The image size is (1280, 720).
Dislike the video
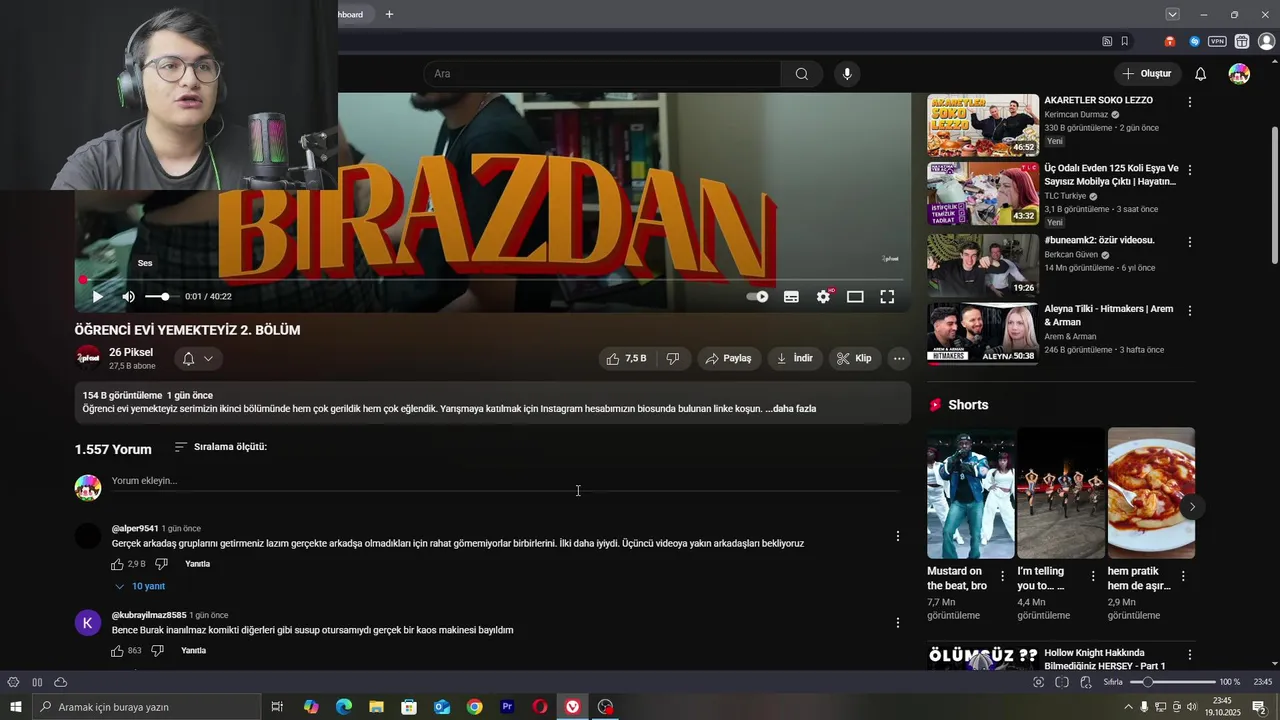pyautogui.click(x=673, y=358)
